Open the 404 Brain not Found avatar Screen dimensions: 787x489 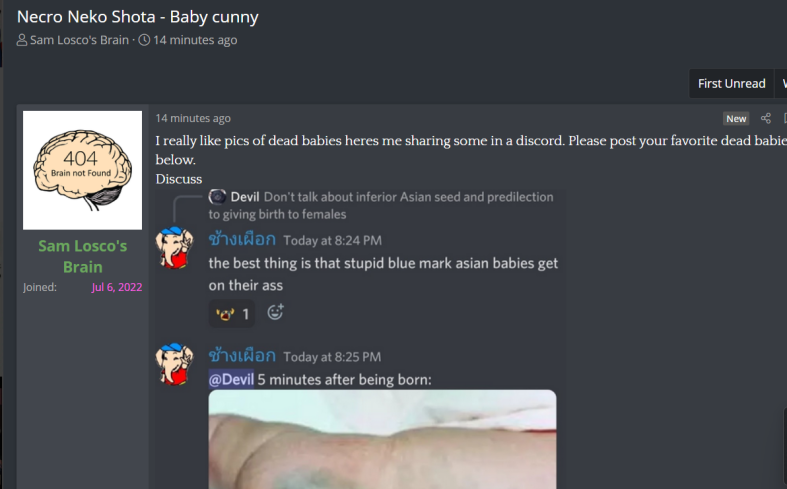point(82,170)
